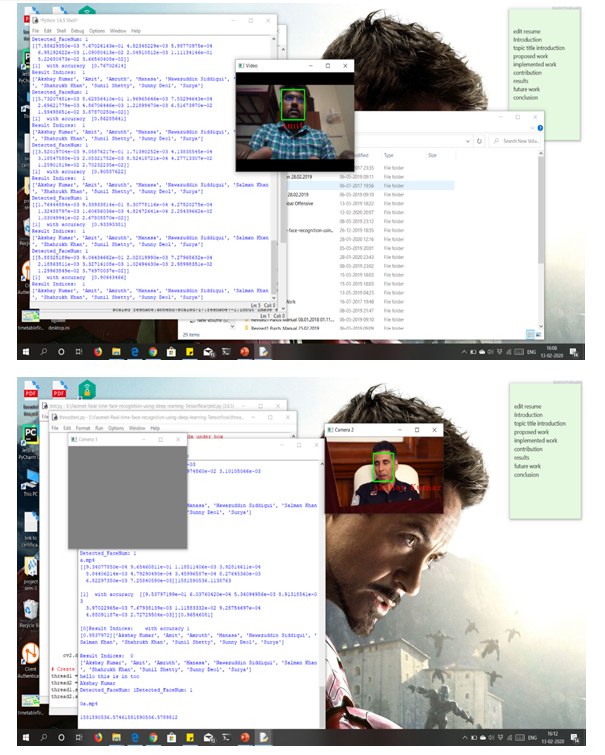Open taskbar search in the lower screenshot
Image resolution: width=605 pixels, height=755 pixels.
click(44, 737)
